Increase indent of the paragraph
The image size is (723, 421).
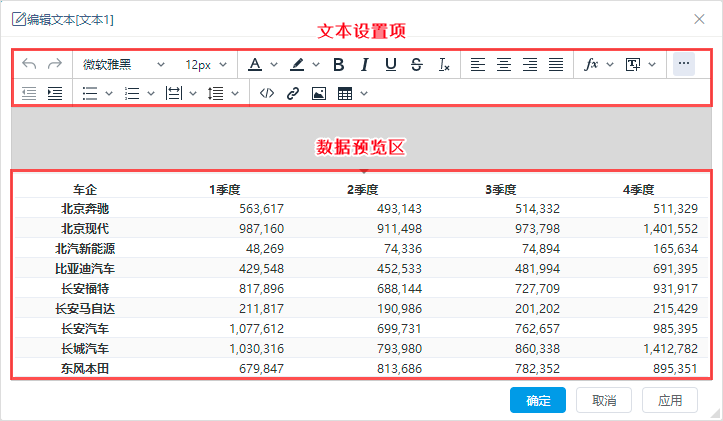pos(55,94)
